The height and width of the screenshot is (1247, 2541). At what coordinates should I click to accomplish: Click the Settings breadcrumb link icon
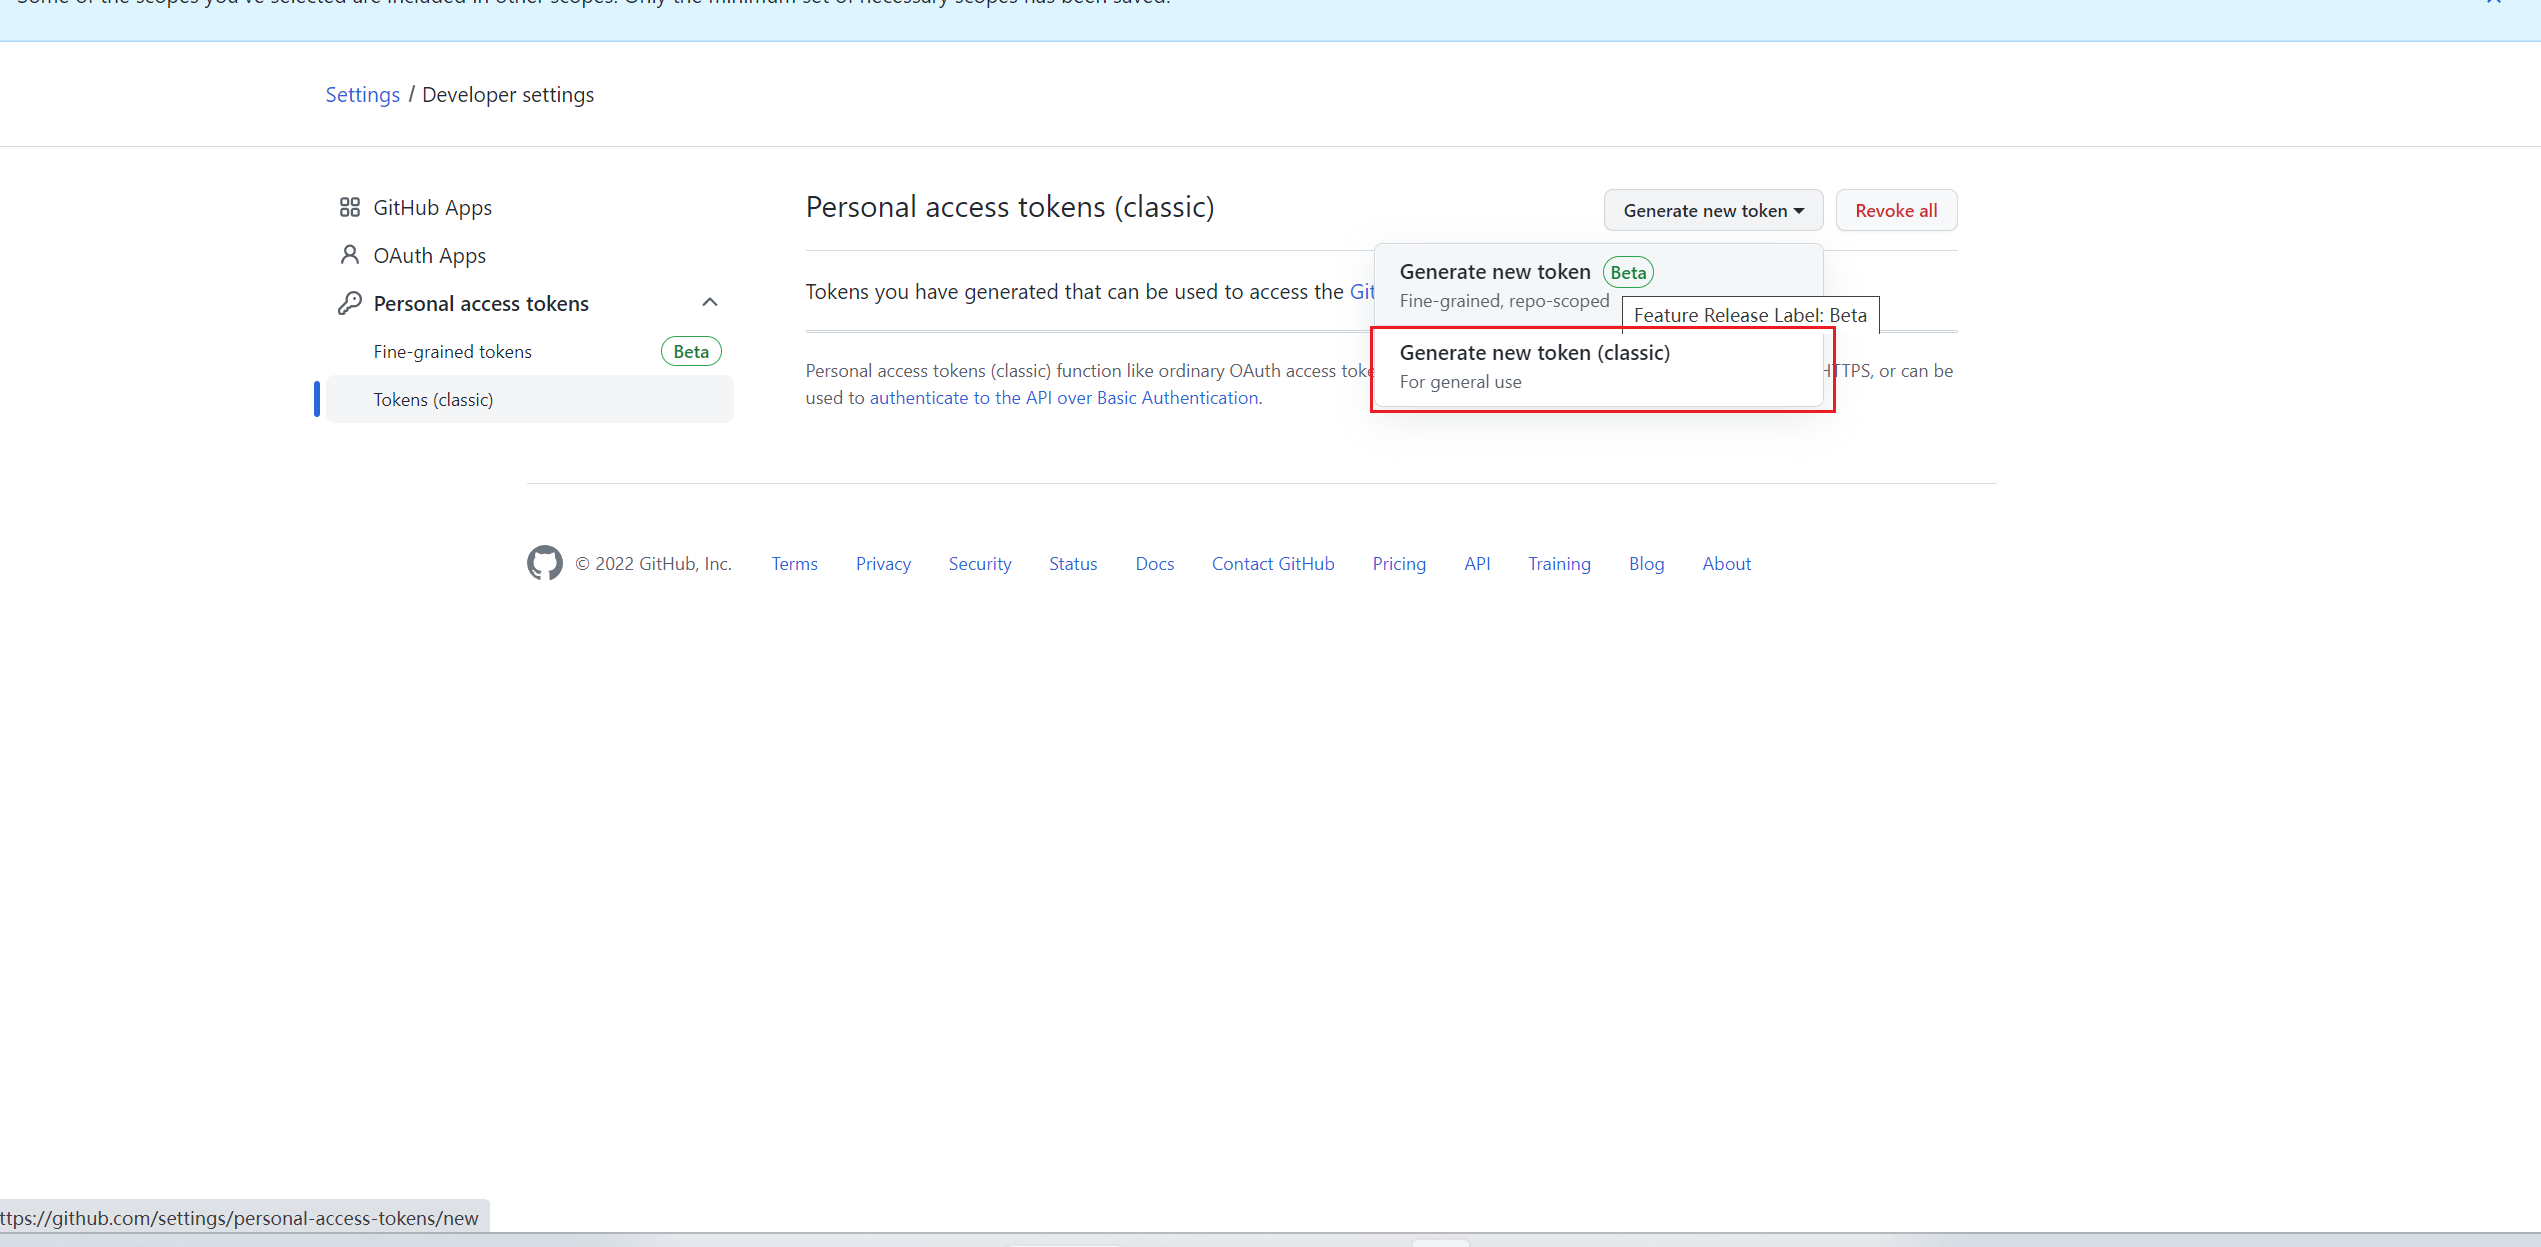pyautogui.click(x=361, y=94)
